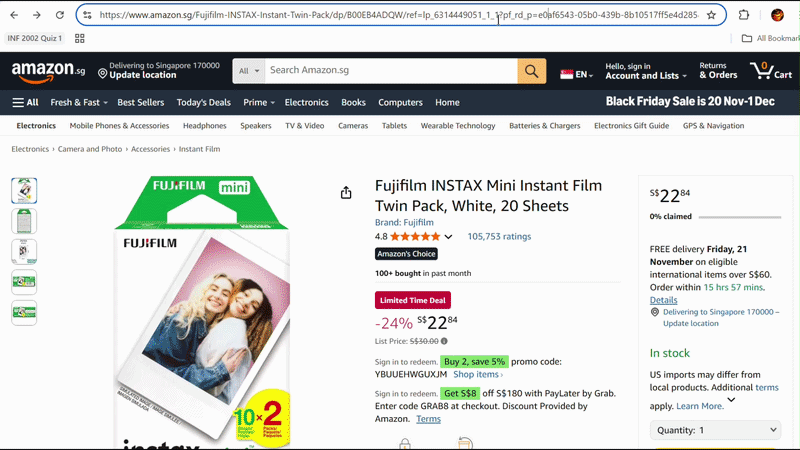Reload the current page
Viewport: 800px width, 450px height.
click(x=60, y=15)
